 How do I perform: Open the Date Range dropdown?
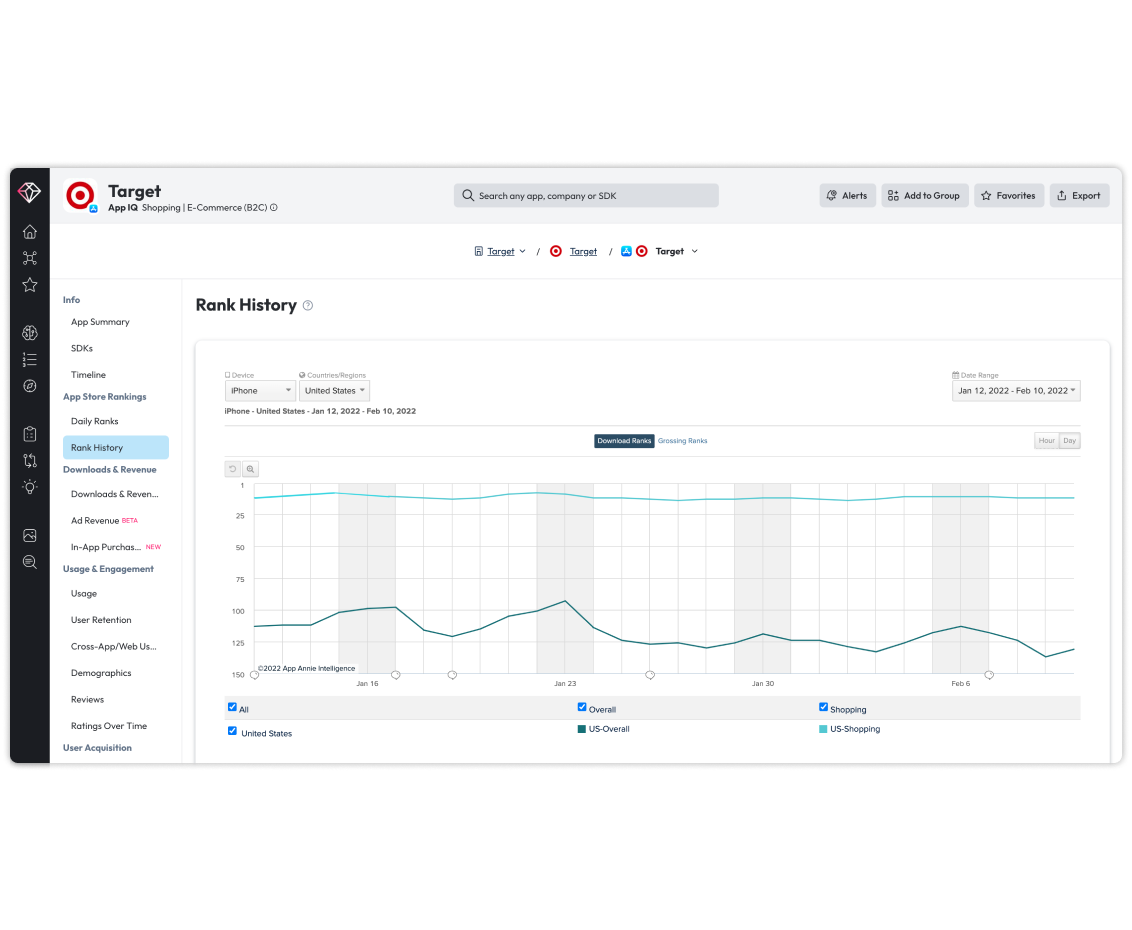(1016, 391)
